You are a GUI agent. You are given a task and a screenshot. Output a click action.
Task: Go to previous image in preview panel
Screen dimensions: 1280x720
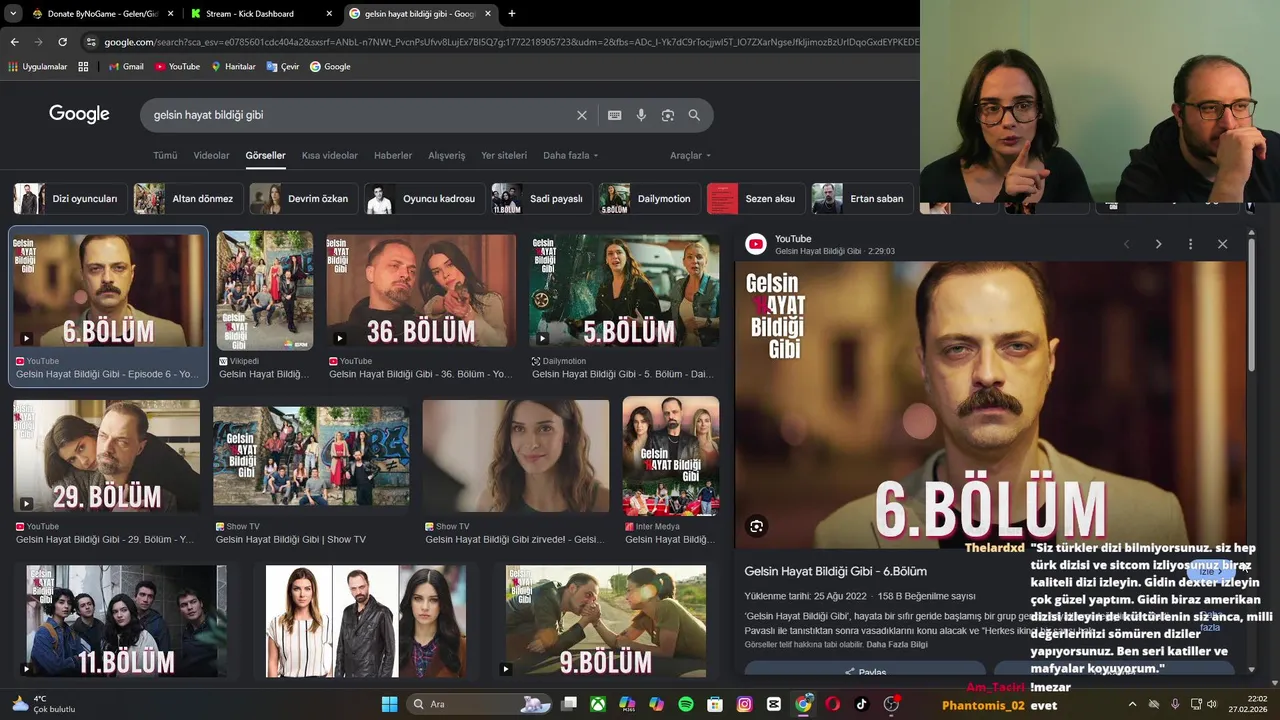[1126, 244]
